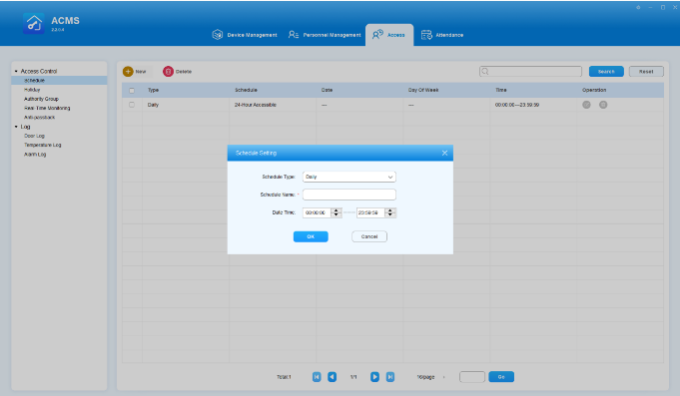Click the red Delete trash icon

click(168, 71)
